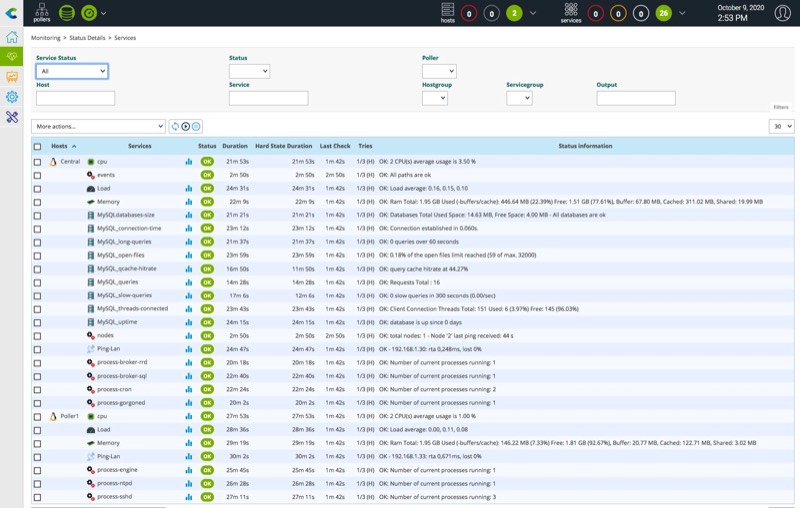Image resolution: width=800 pixels, height=508 pixels.
Task: Select the MySQL_queries row checkbox
Action: (x=38, y=282)
